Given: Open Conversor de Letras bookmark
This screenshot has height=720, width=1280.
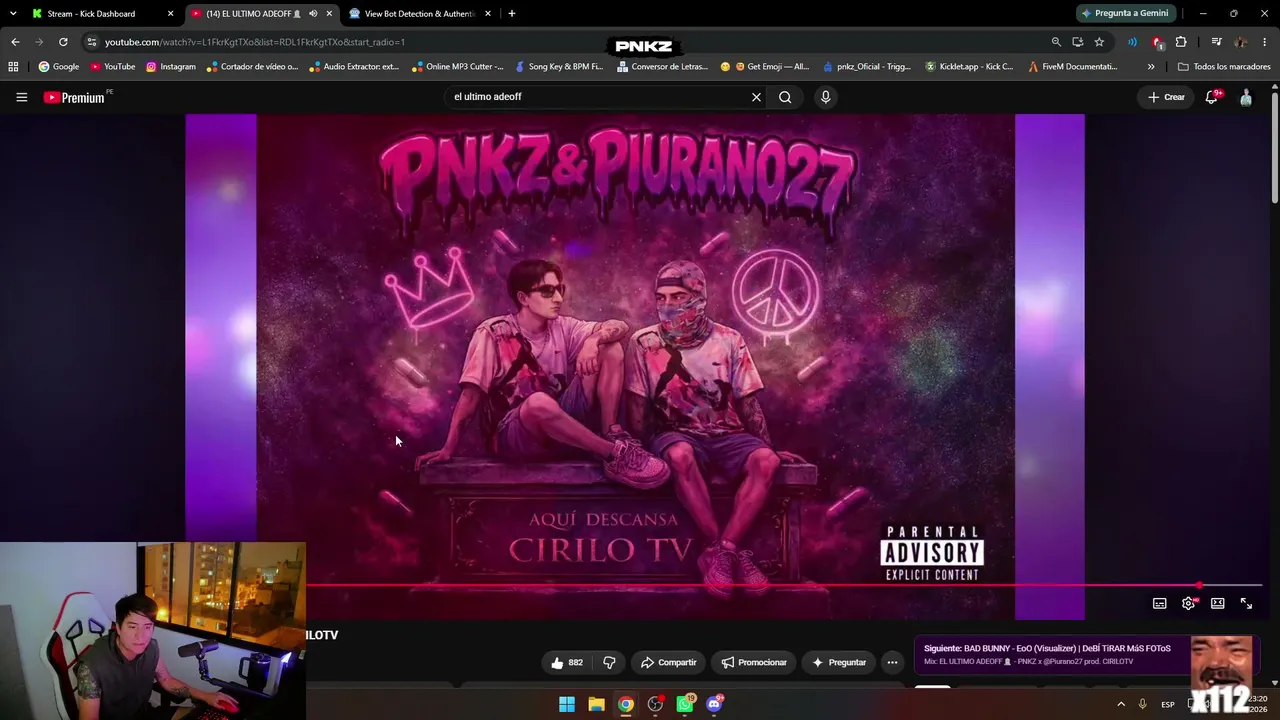Looking at the screenshot, I should click(x=662, y=67).
